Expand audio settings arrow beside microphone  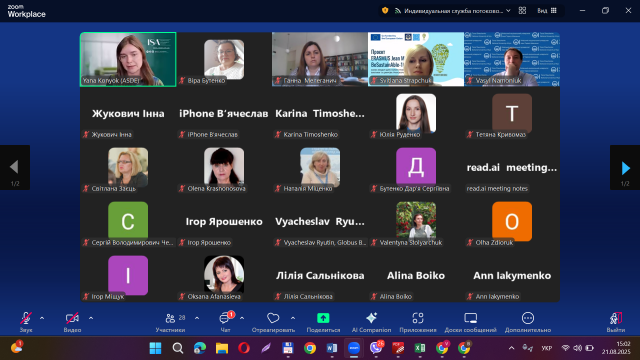(42, 318)
